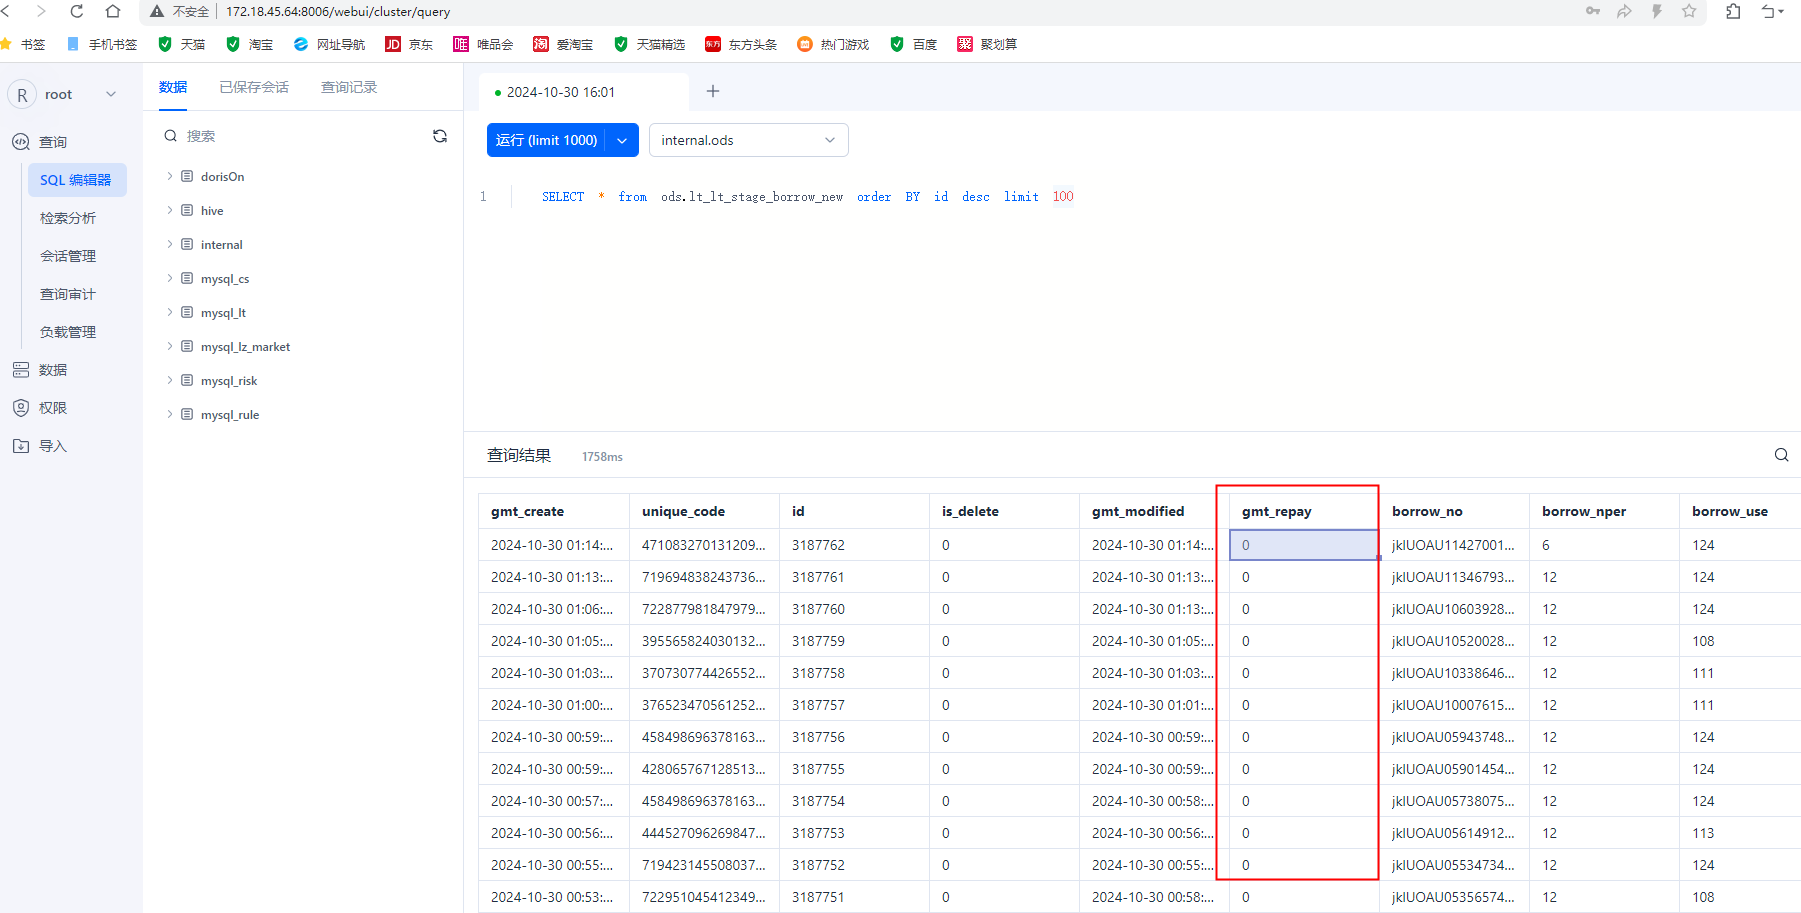Viewport: 1801px width, 913px height.
Task: Select gmt_repay cell in row 3187762
Action: (x=1304, y=545)
